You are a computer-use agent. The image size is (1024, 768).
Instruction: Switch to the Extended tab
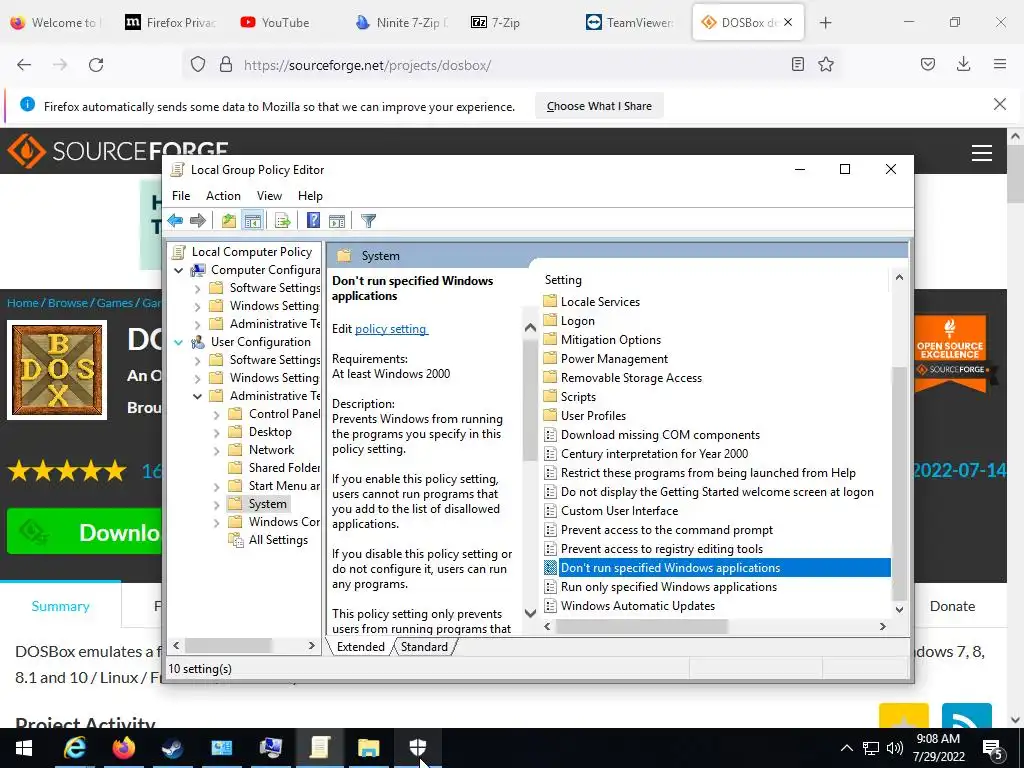click(x=360, y=647)
